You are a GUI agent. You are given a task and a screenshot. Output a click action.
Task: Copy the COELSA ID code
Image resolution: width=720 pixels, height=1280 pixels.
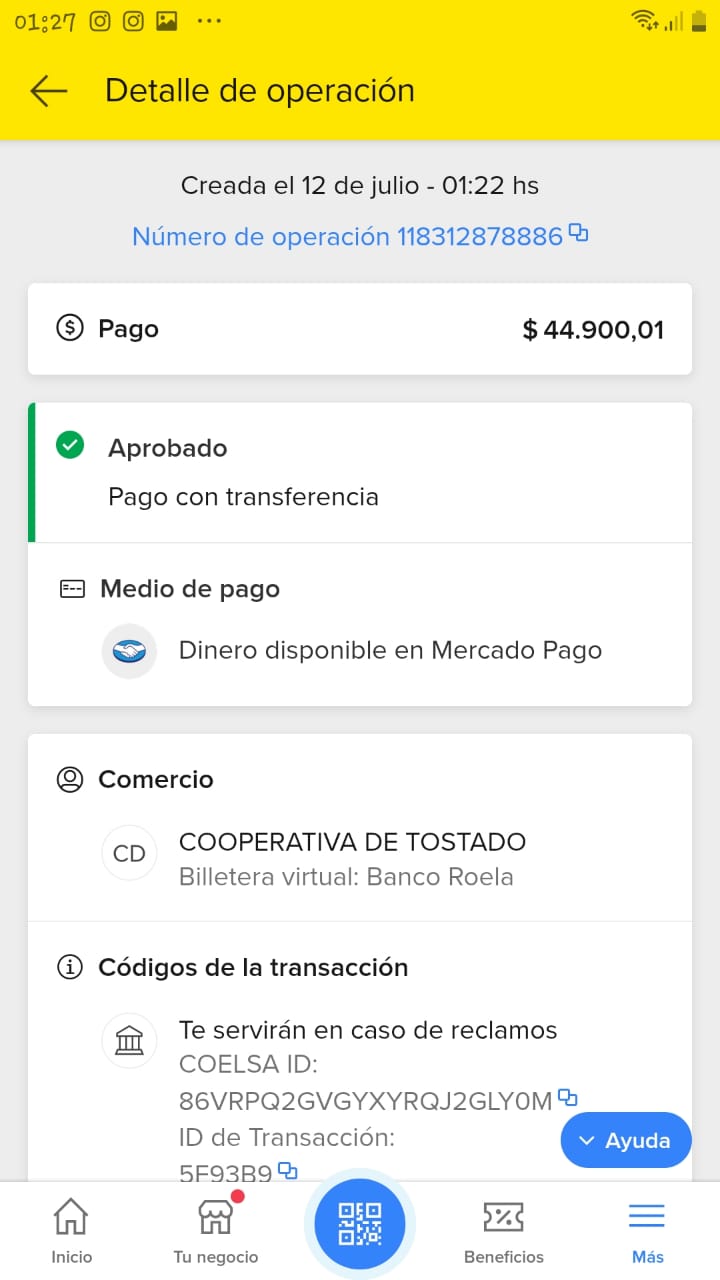[568, 1098]
